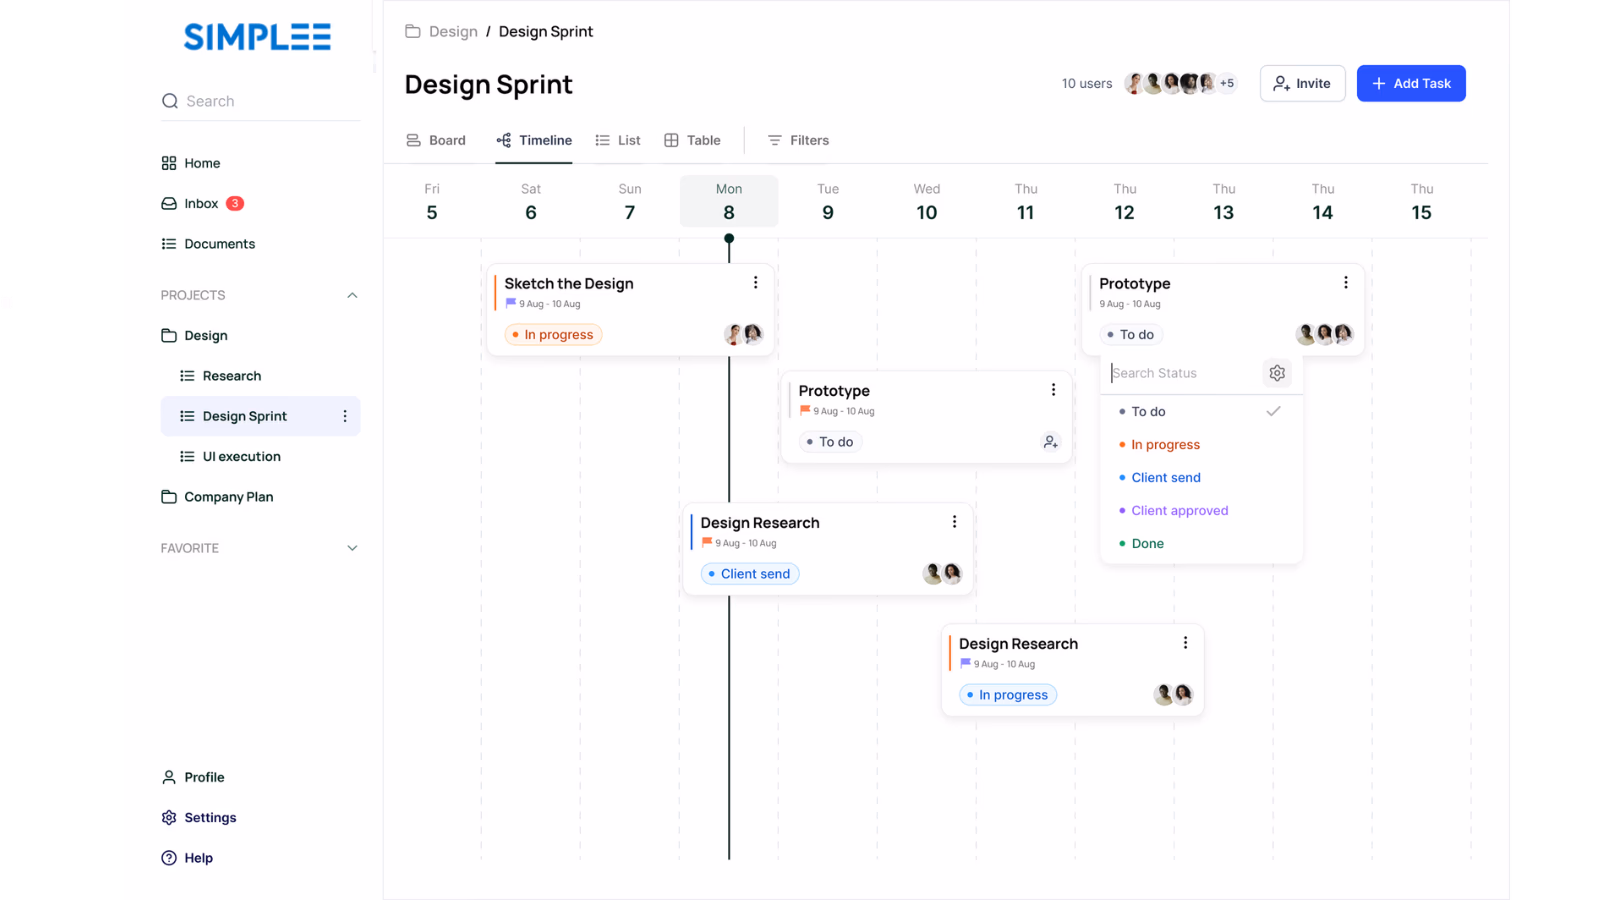
Task: Switch to the Board view tab
Action: (x=436, y=141)
